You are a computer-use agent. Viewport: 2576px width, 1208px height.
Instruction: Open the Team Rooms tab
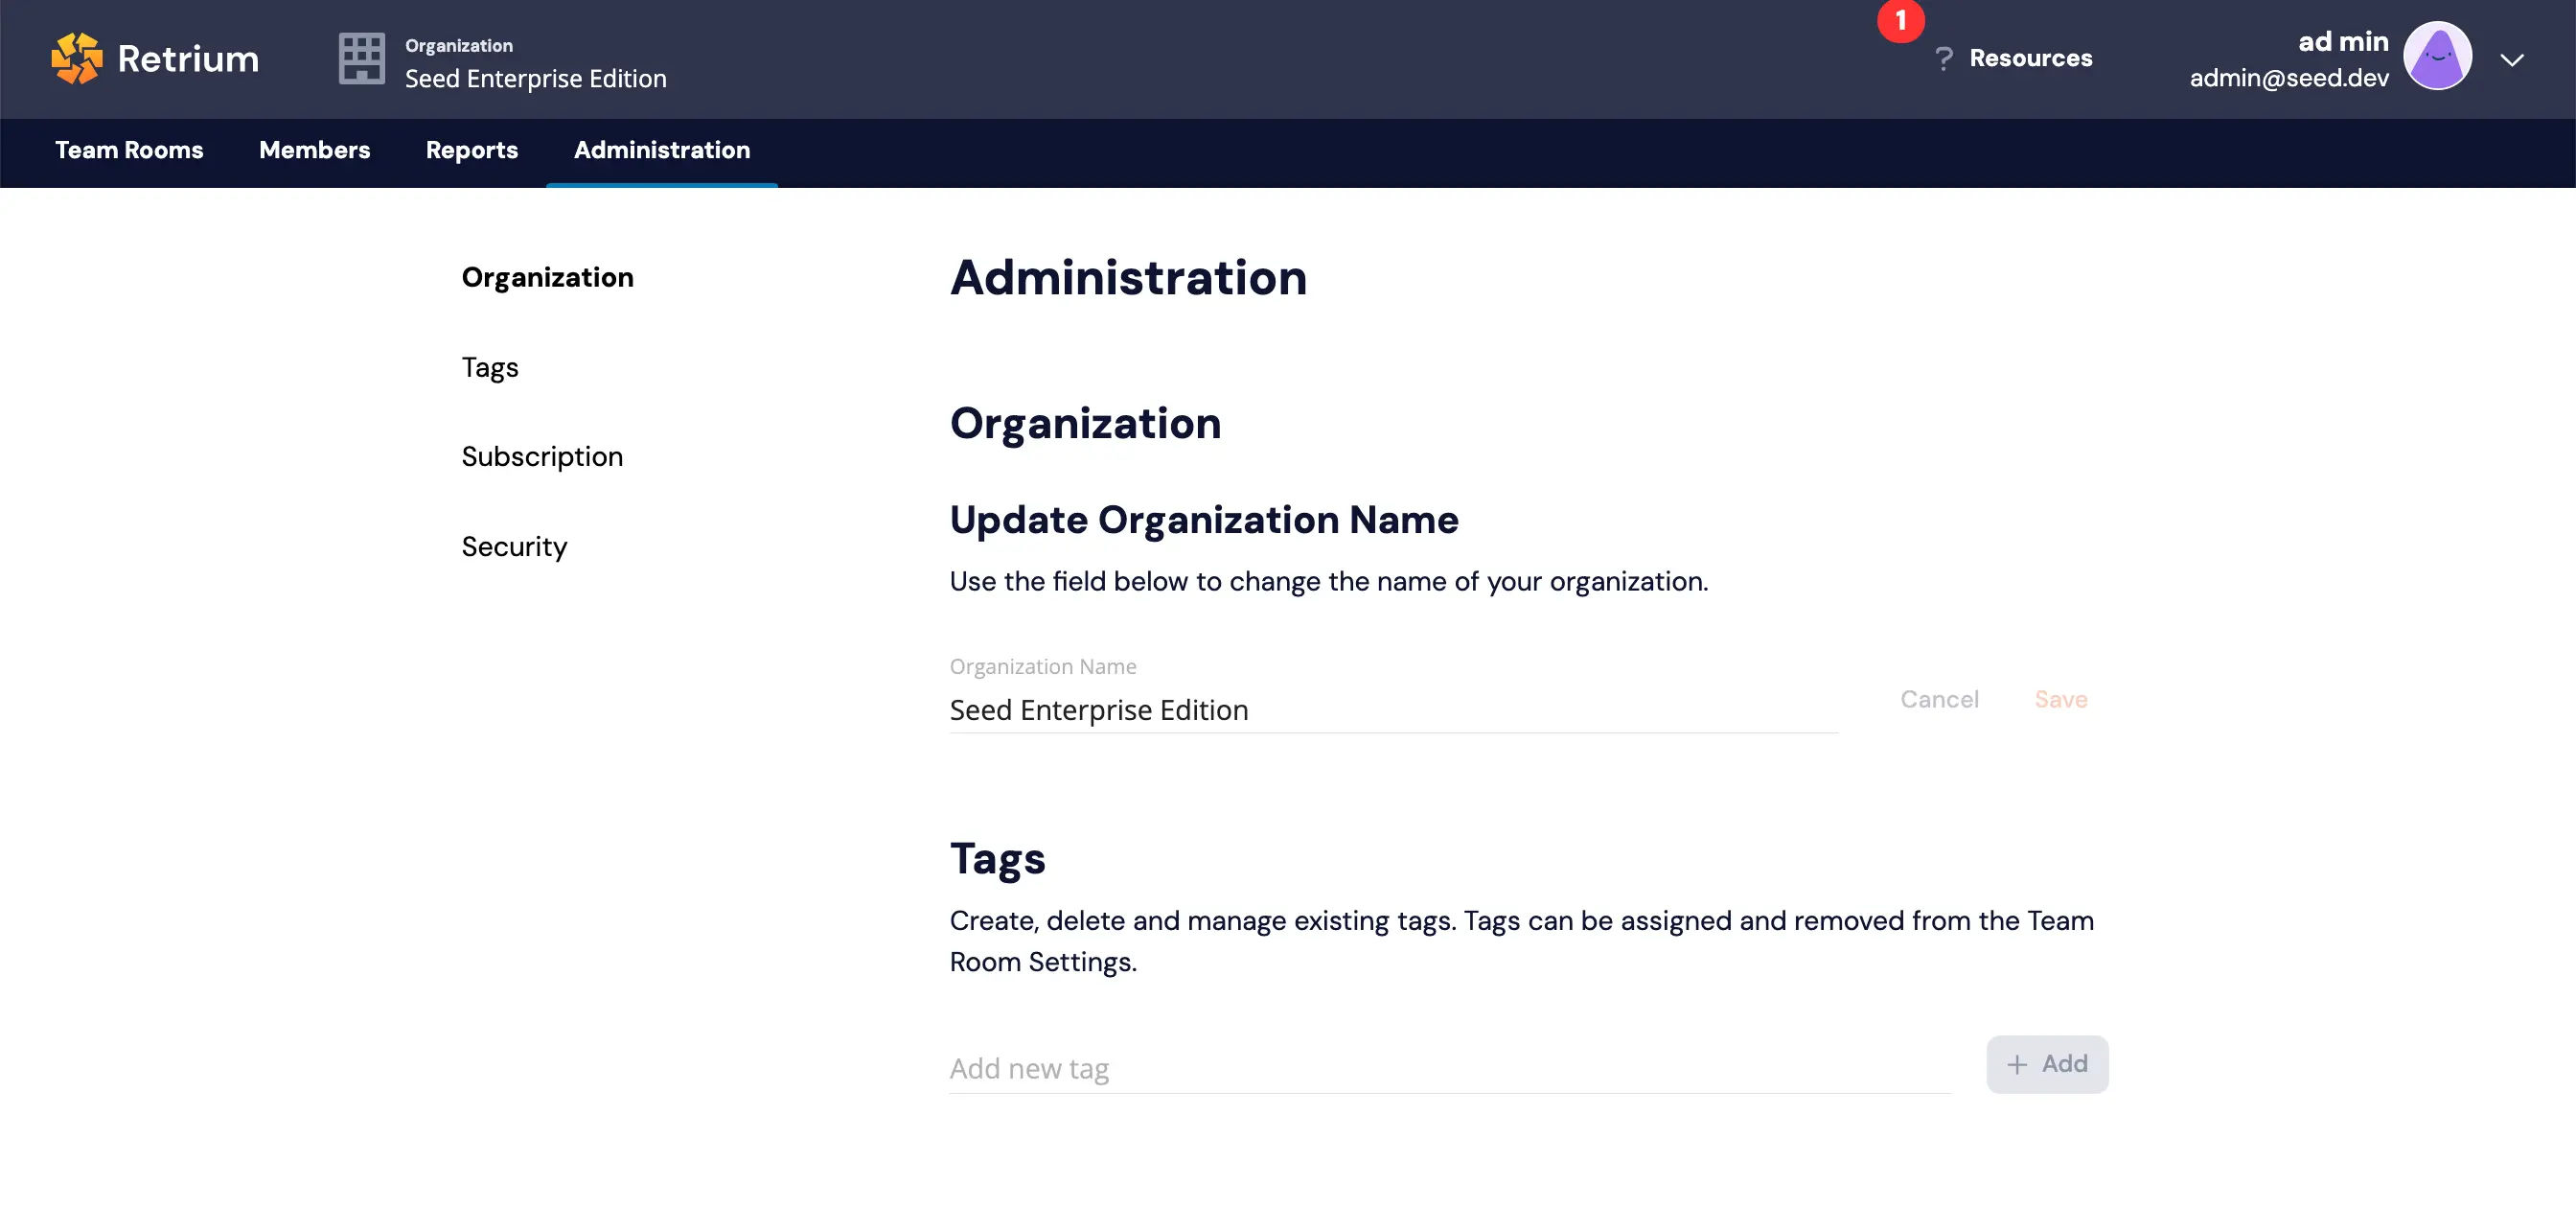129,150
